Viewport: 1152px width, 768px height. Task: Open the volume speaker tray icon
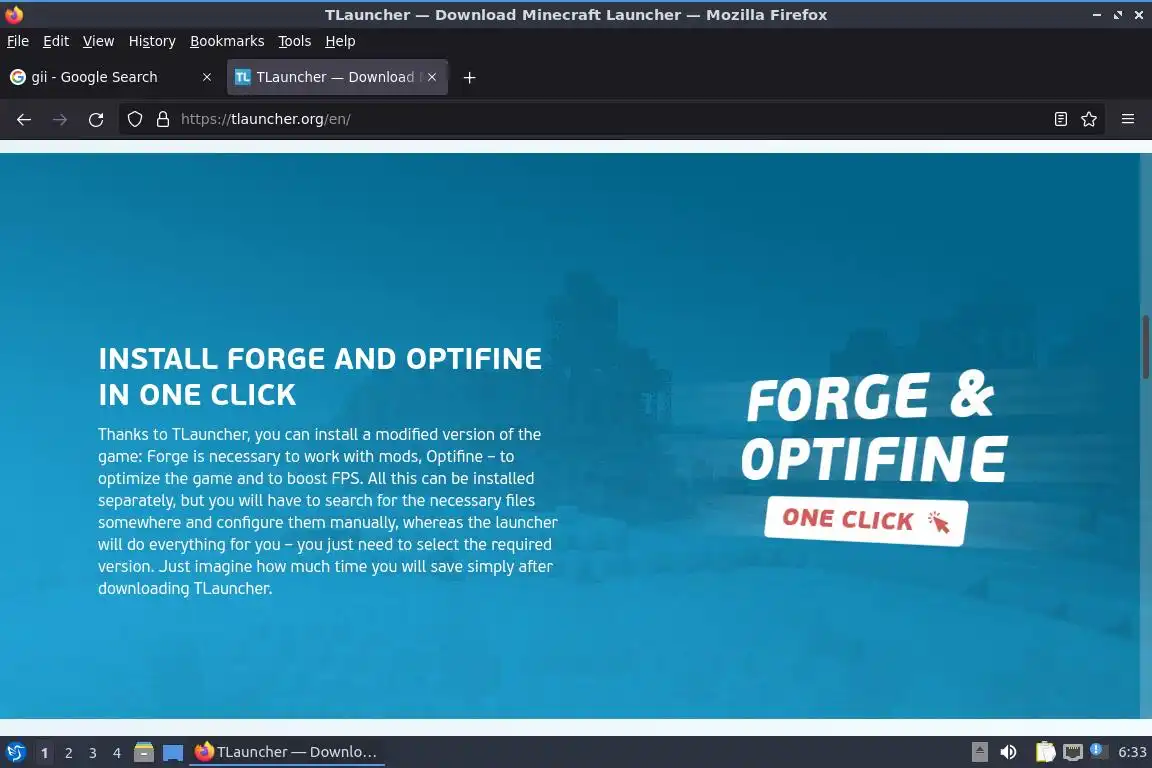point(1009,752)
